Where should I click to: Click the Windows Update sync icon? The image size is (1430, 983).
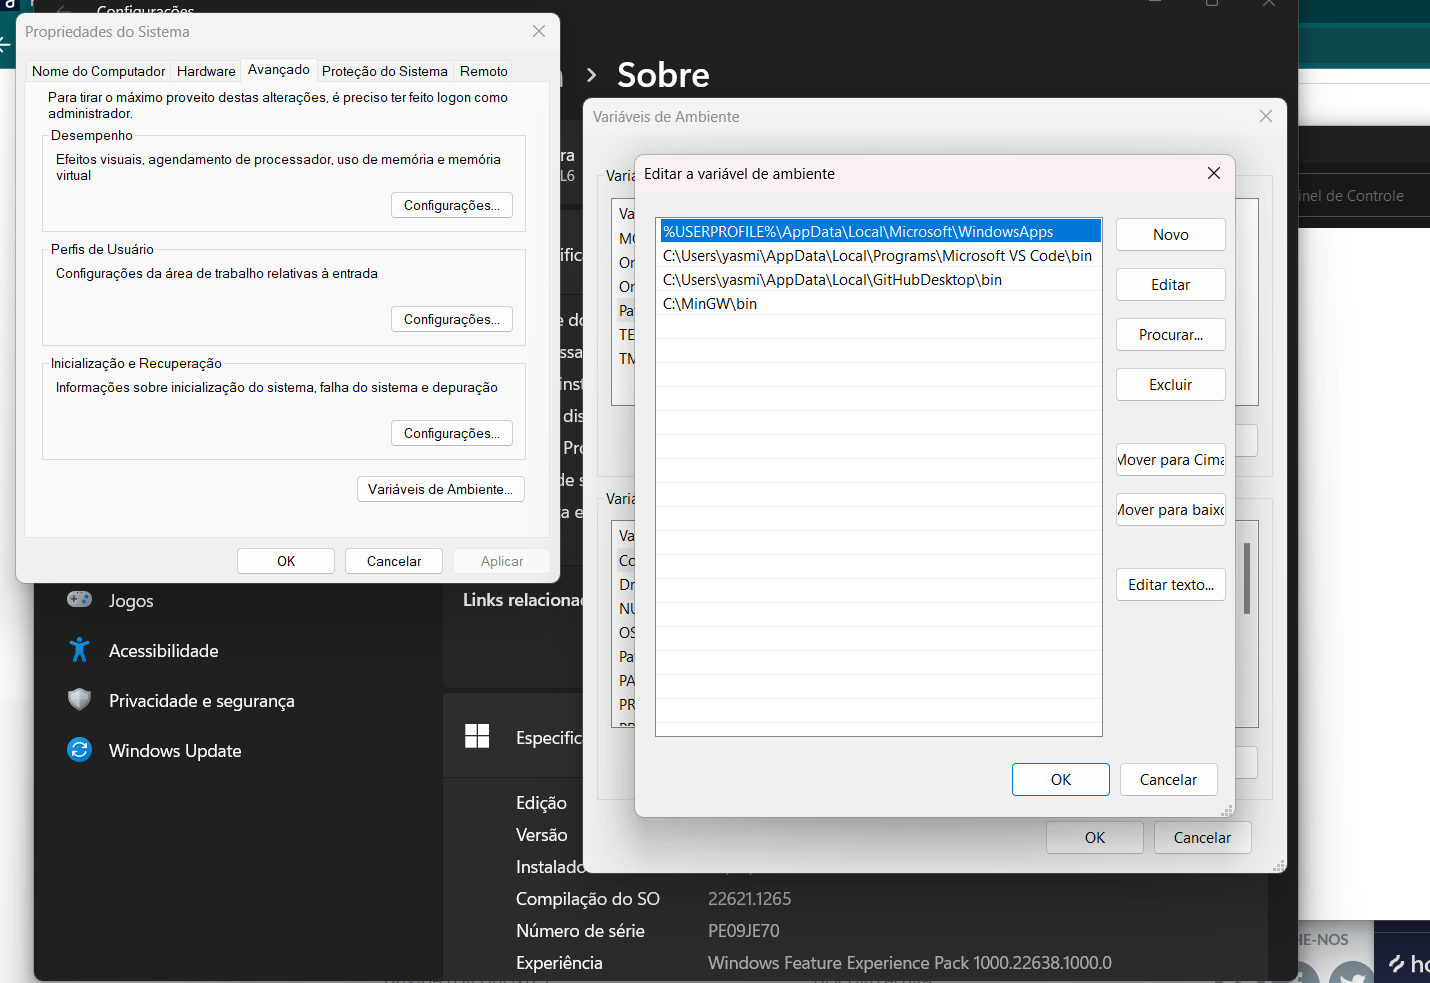pos(80,749)
